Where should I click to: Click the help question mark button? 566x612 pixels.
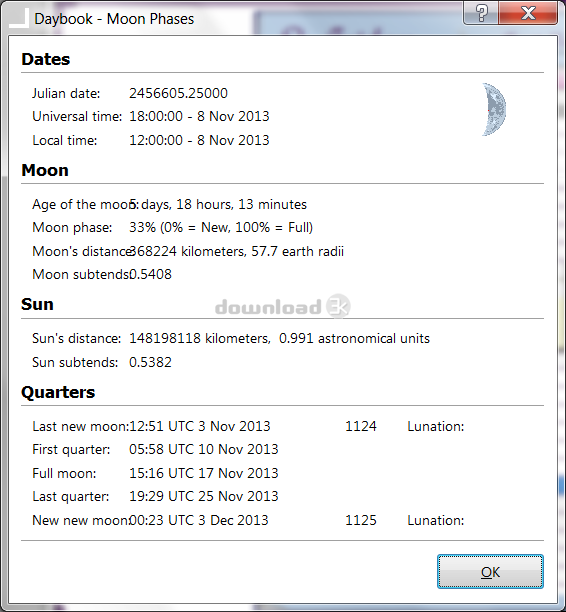pos(481,13)
